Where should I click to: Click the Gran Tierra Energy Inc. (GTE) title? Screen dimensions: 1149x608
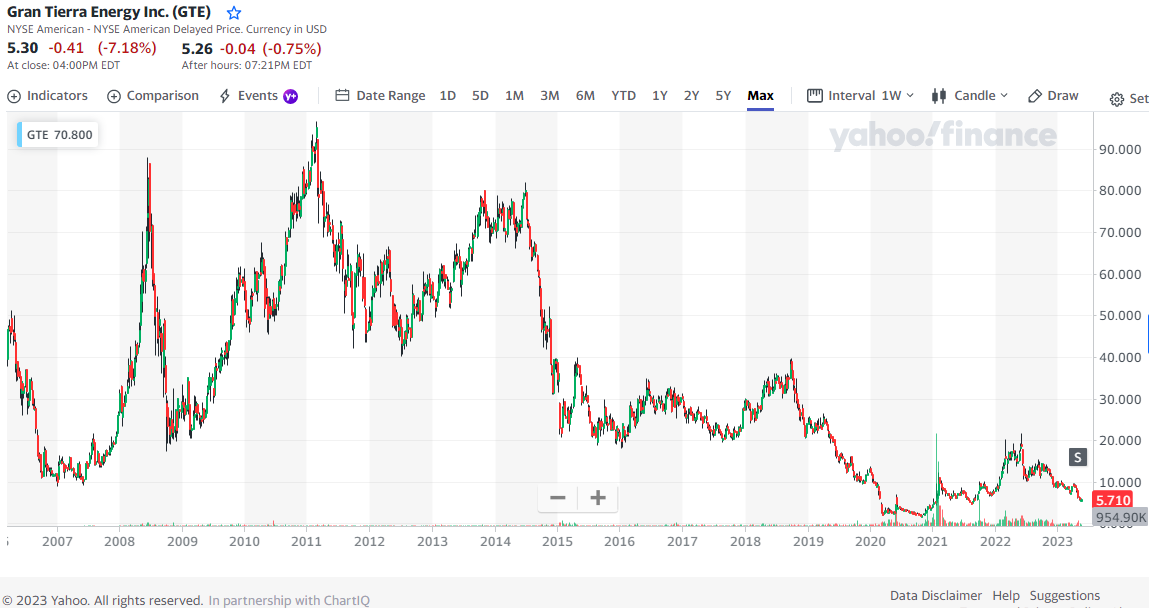108,12
